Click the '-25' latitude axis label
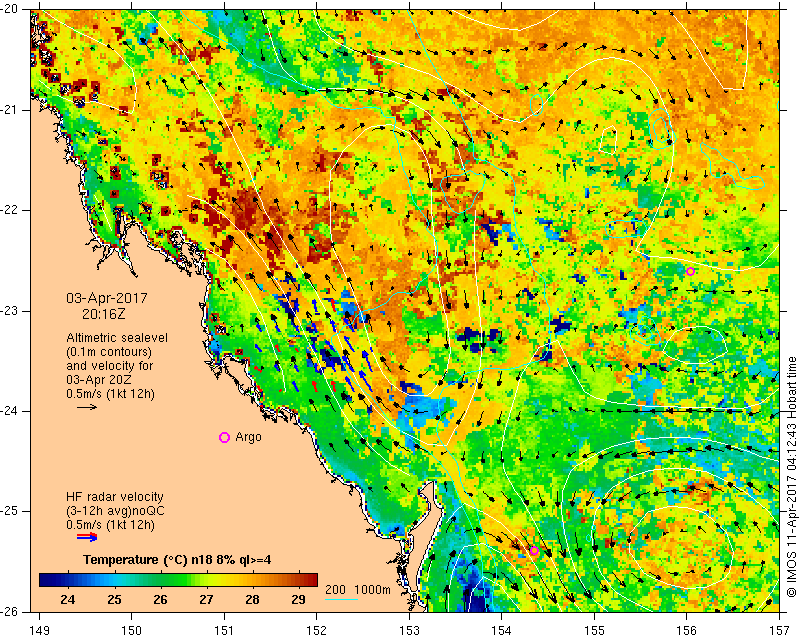 coord(9,511)
